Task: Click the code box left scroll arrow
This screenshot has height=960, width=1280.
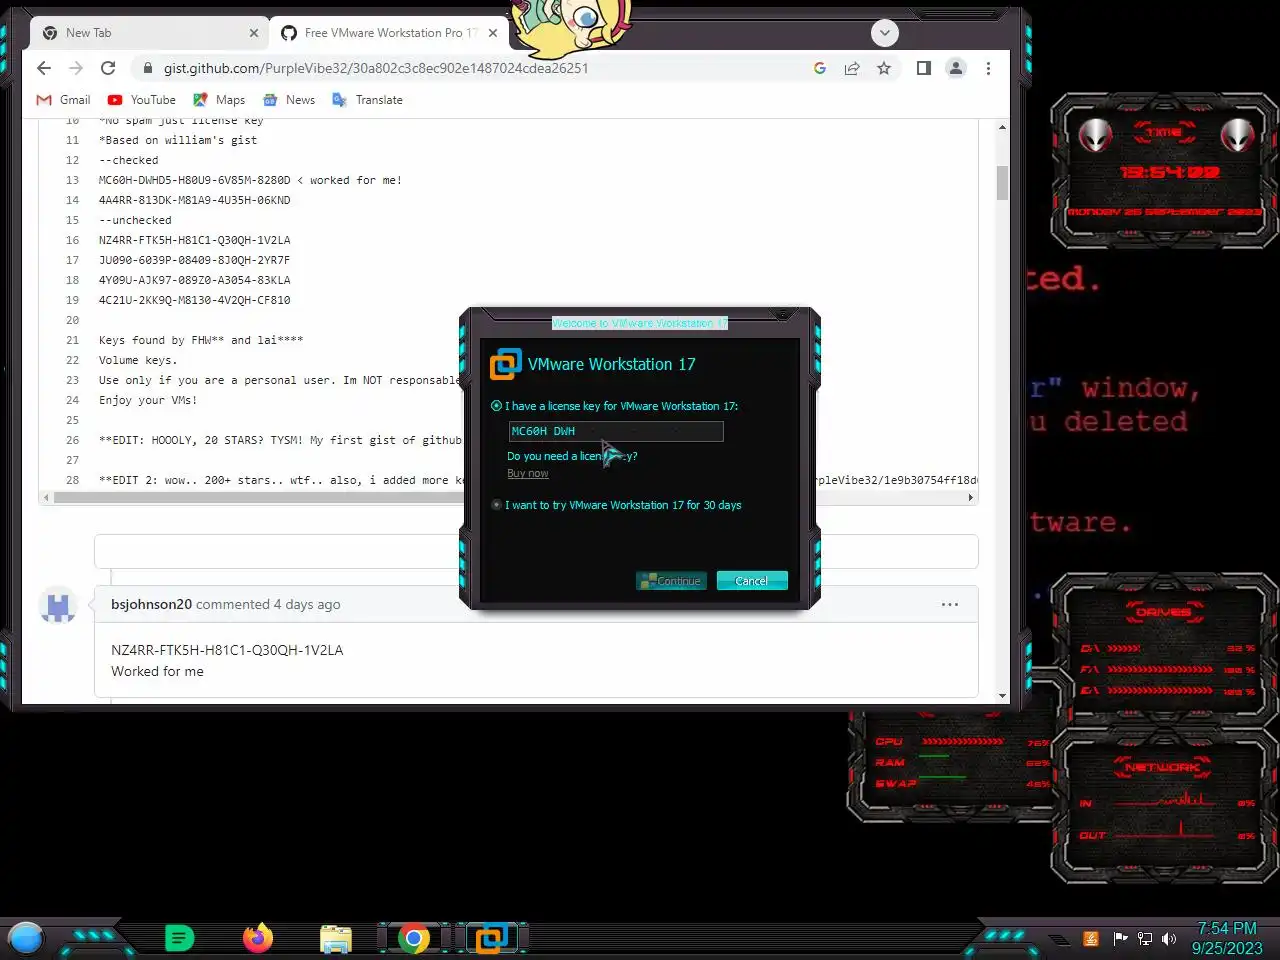Action: (45, 497)
